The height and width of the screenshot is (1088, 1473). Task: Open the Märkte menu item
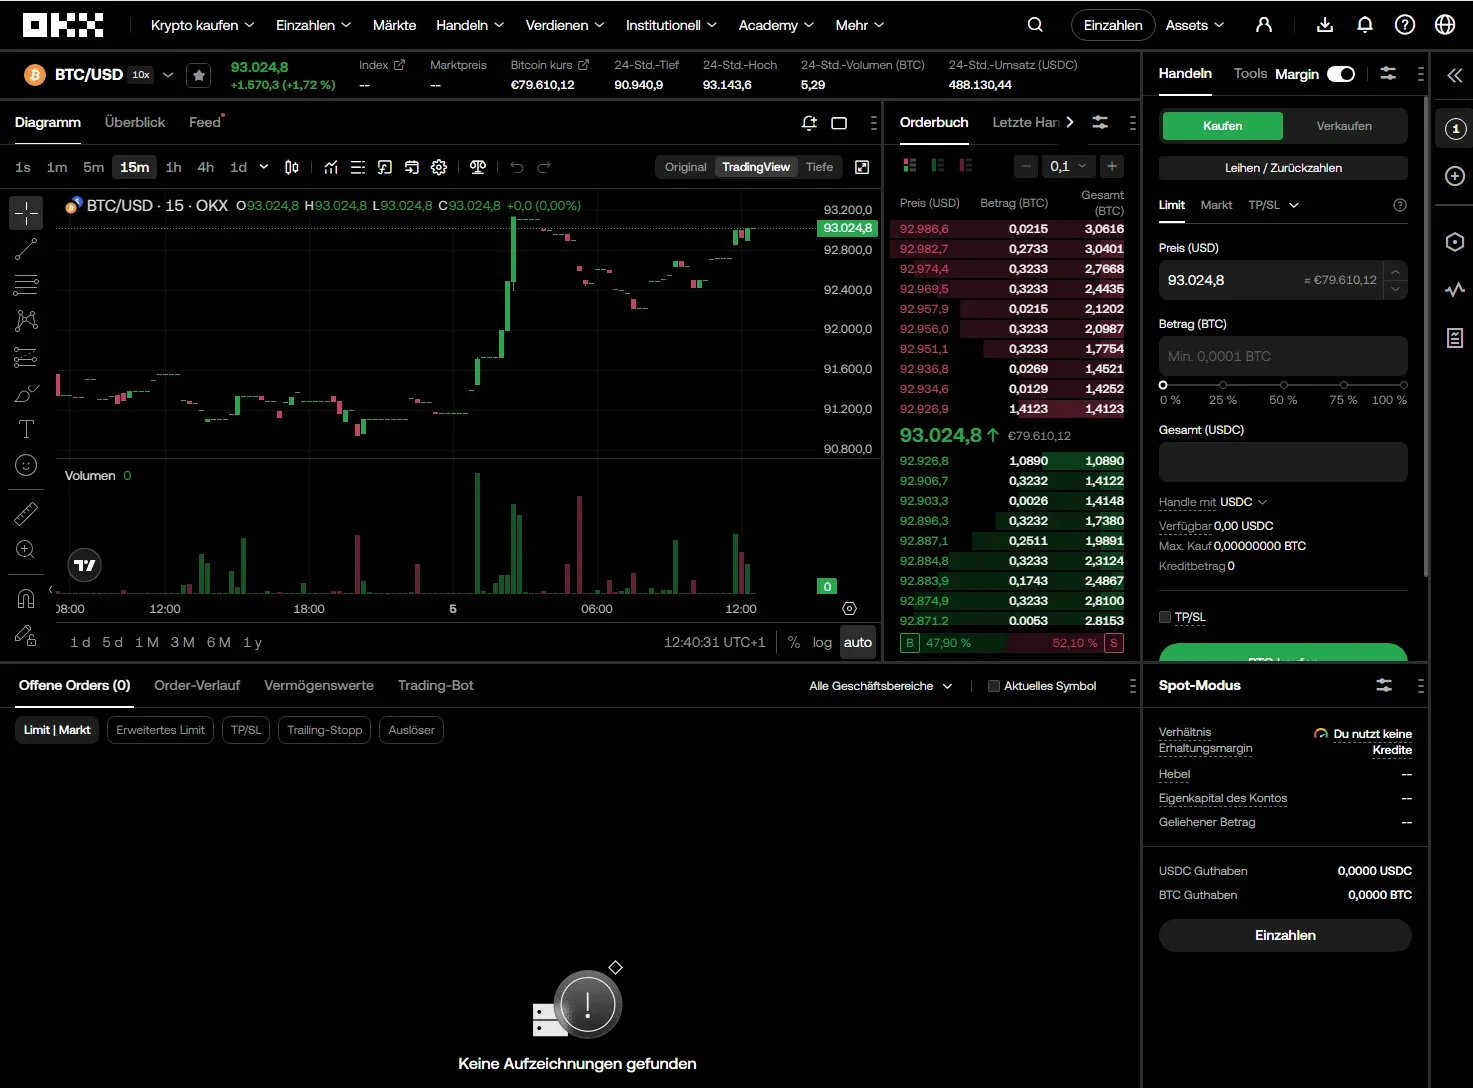tap(394, 25)
